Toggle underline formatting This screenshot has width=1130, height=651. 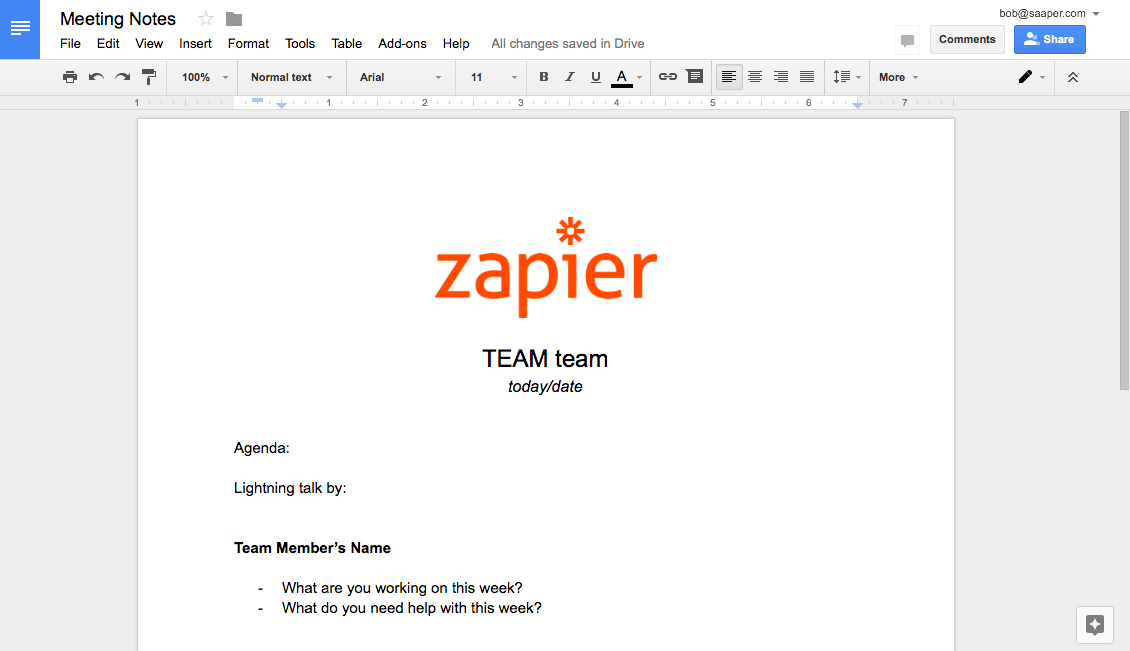pyautogui.click(x=595, y=77)
